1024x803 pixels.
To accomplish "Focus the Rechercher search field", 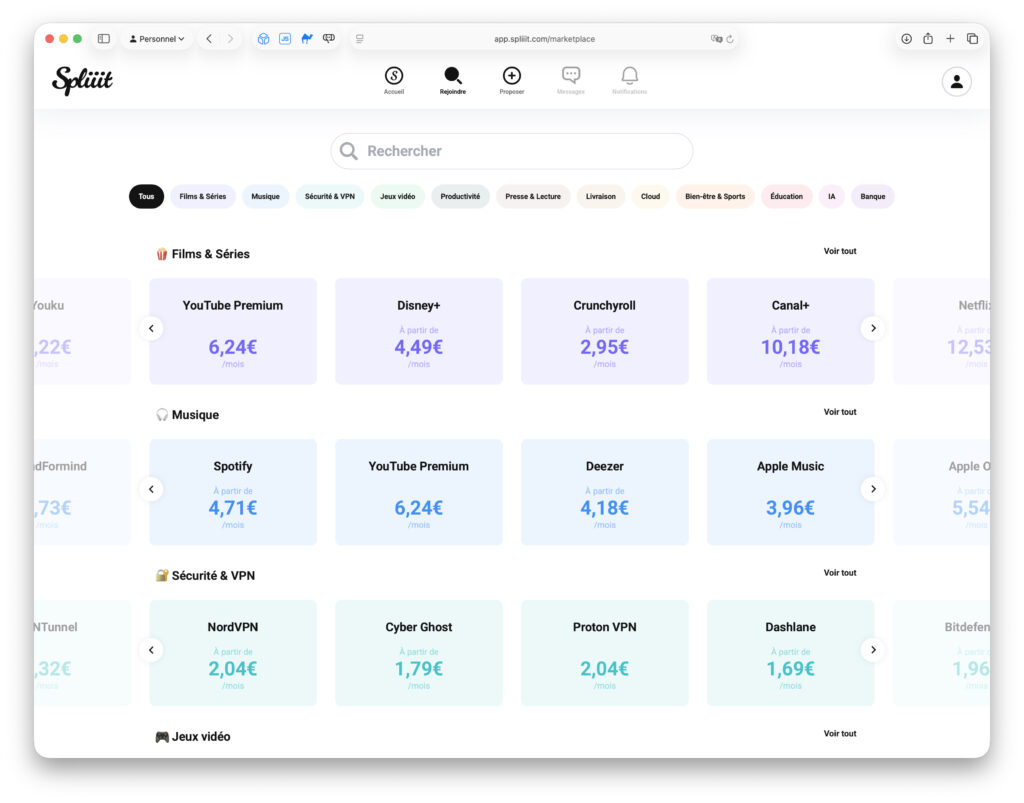I will point(511,151).
